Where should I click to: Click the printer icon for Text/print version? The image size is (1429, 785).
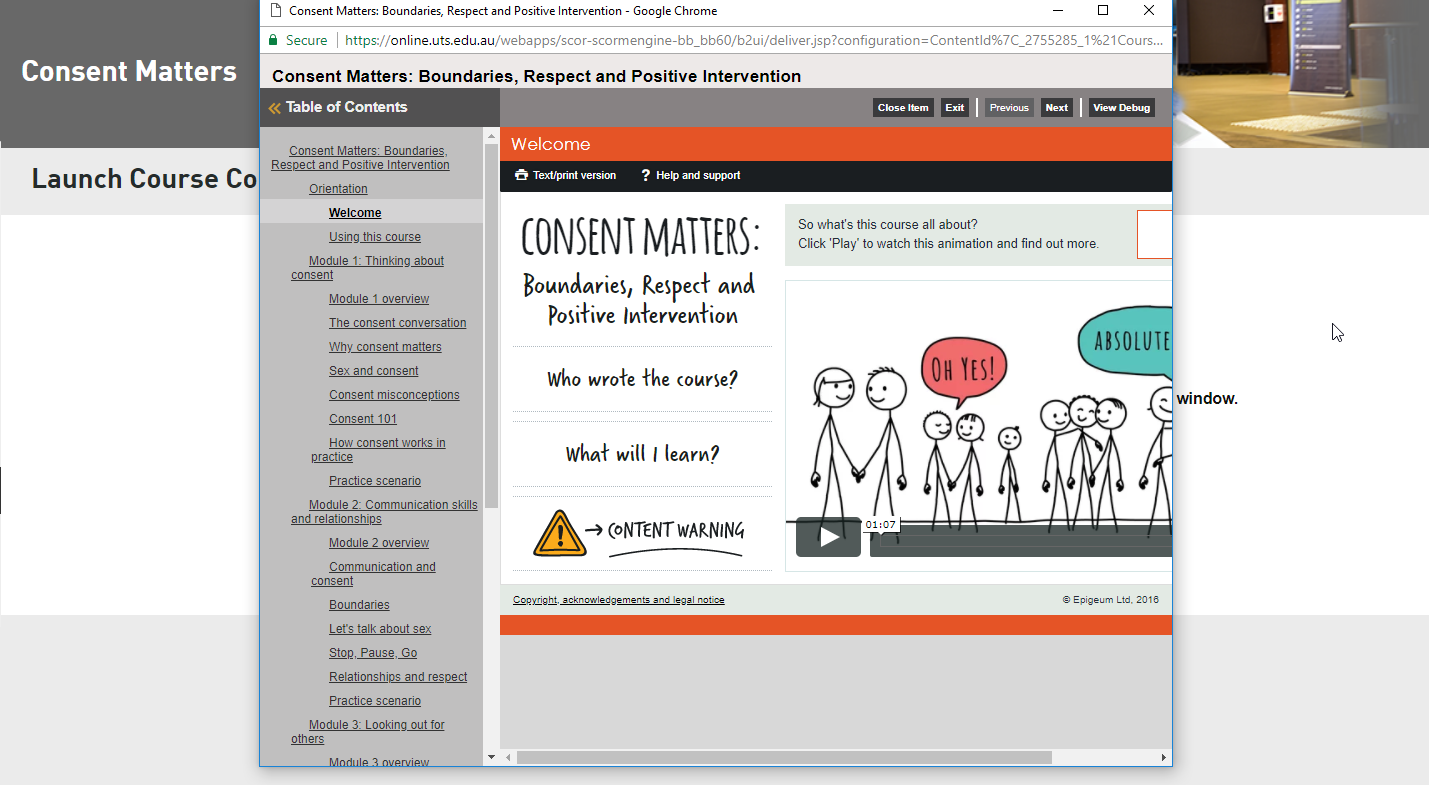point(521,175)
